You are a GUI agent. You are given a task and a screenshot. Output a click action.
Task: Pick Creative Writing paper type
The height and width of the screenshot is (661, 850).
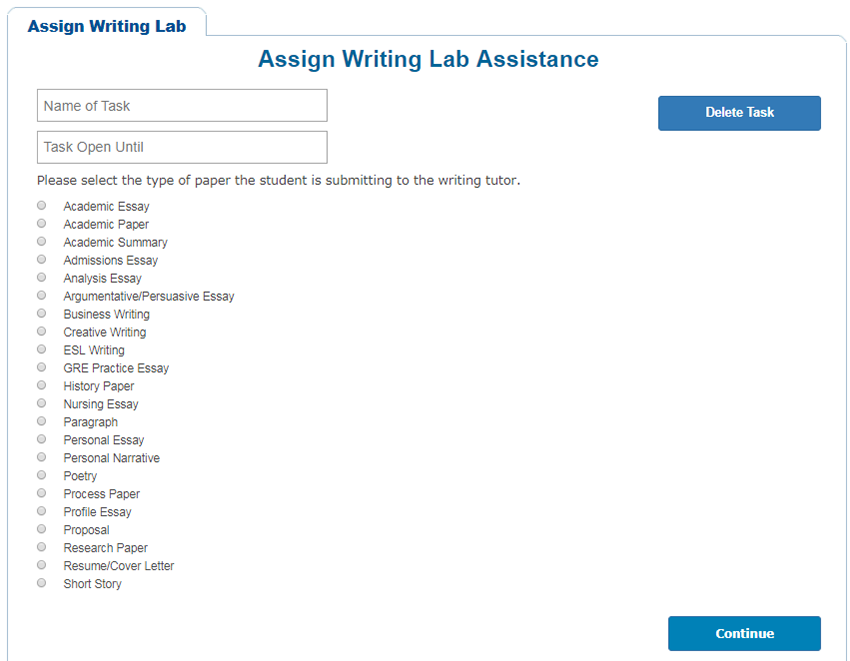point(41,331)
